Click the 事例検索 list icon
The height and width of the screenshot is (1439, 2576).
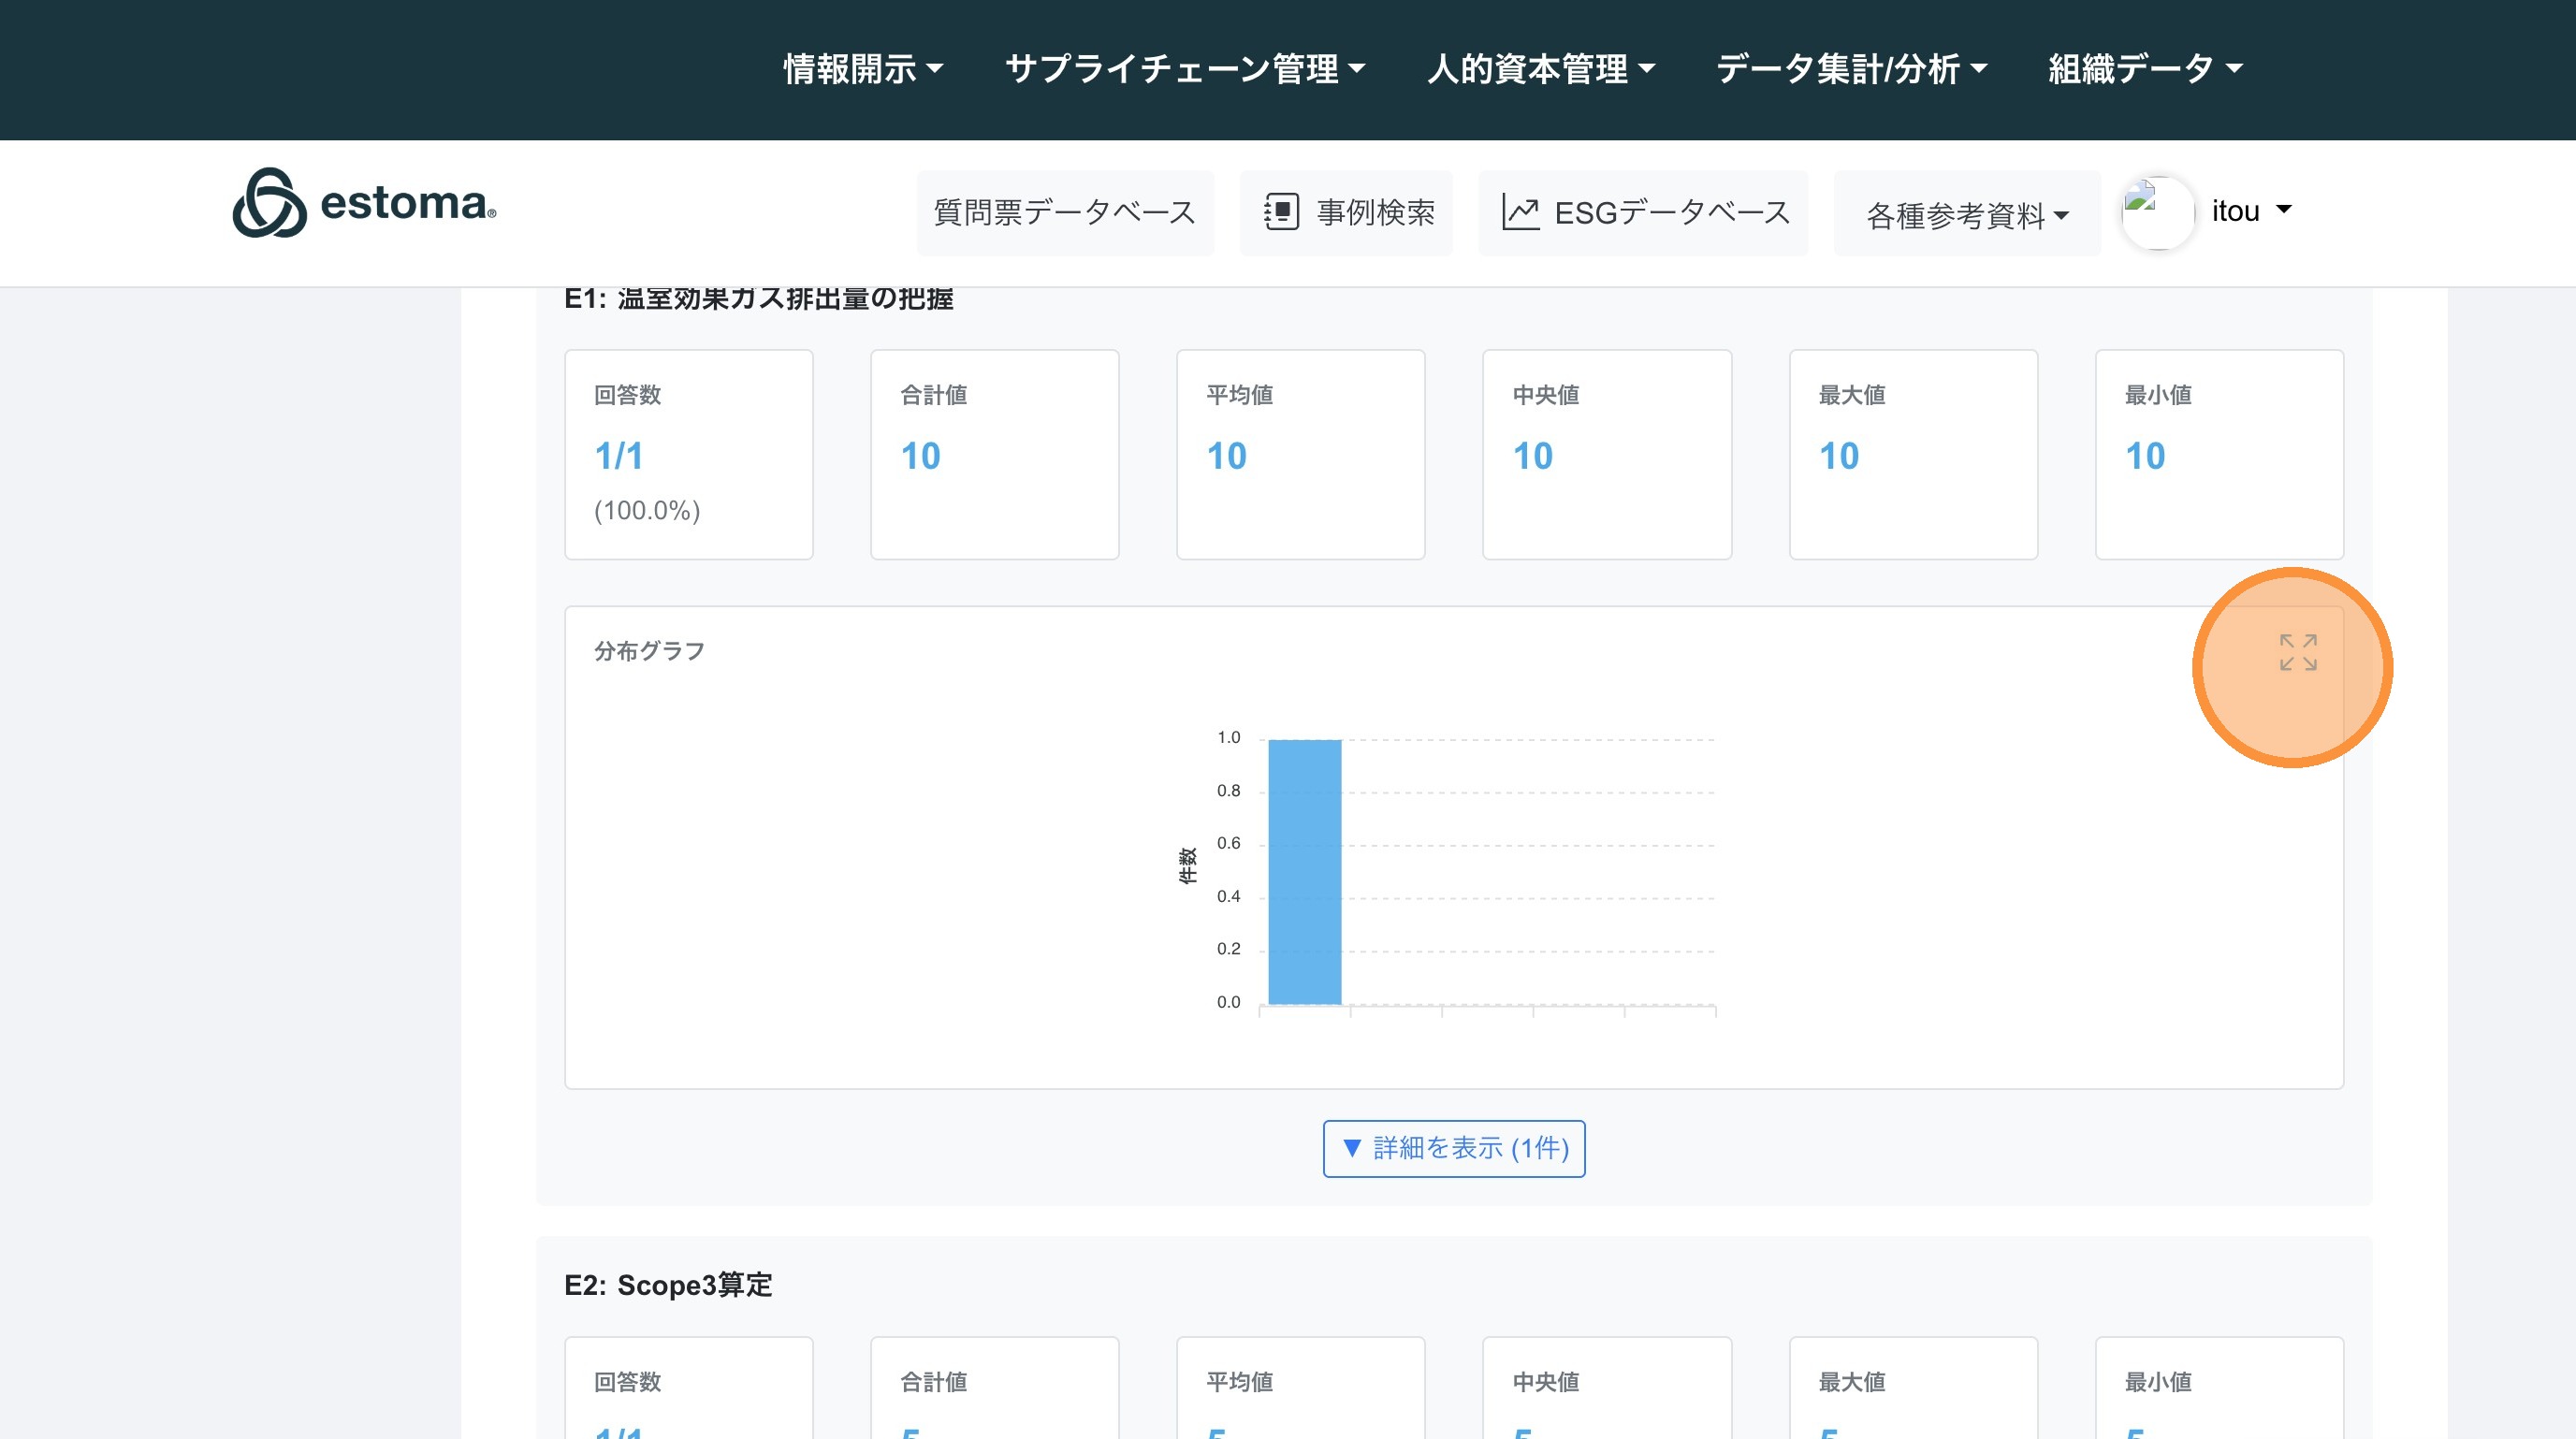coord(1281,212)
